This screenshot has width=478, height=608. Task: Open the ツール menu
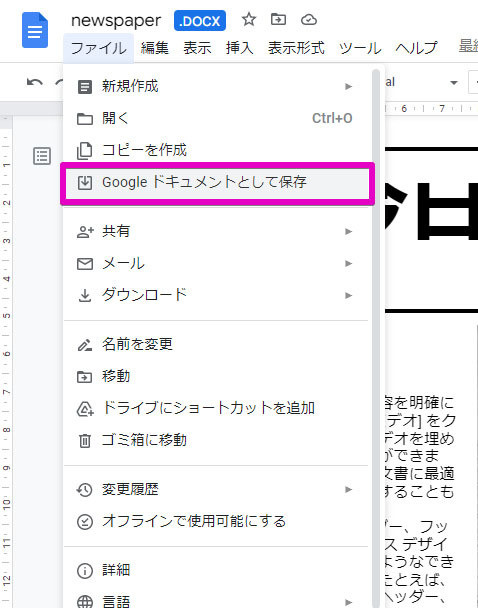pyautogui.click(x=360, y=48)
